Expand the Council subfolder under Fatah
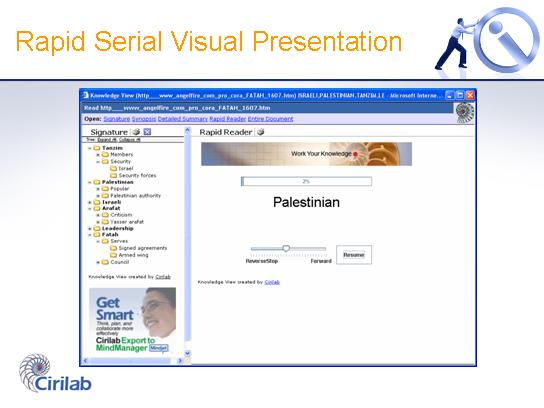 98,262
